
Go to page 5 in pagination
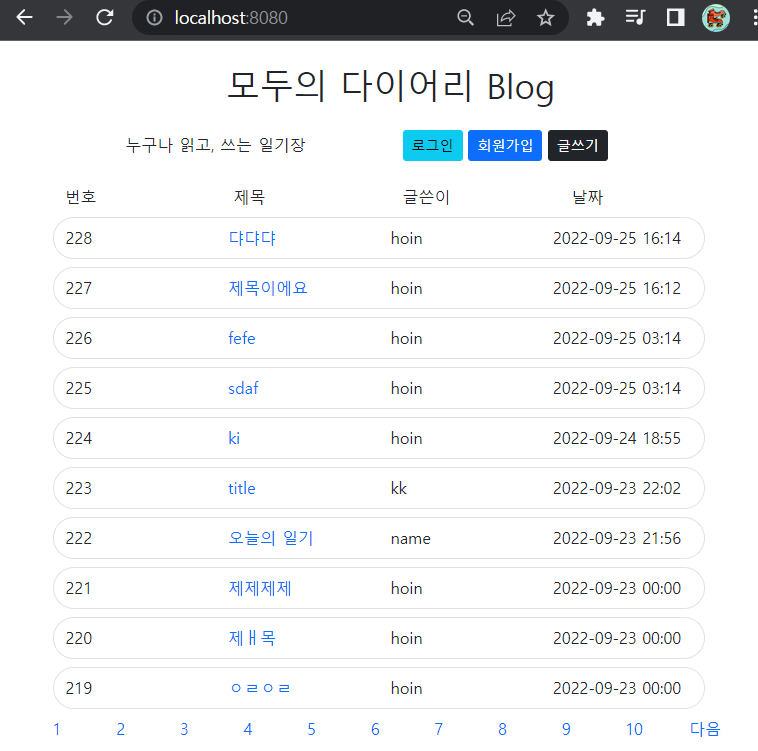coord(311,729)
